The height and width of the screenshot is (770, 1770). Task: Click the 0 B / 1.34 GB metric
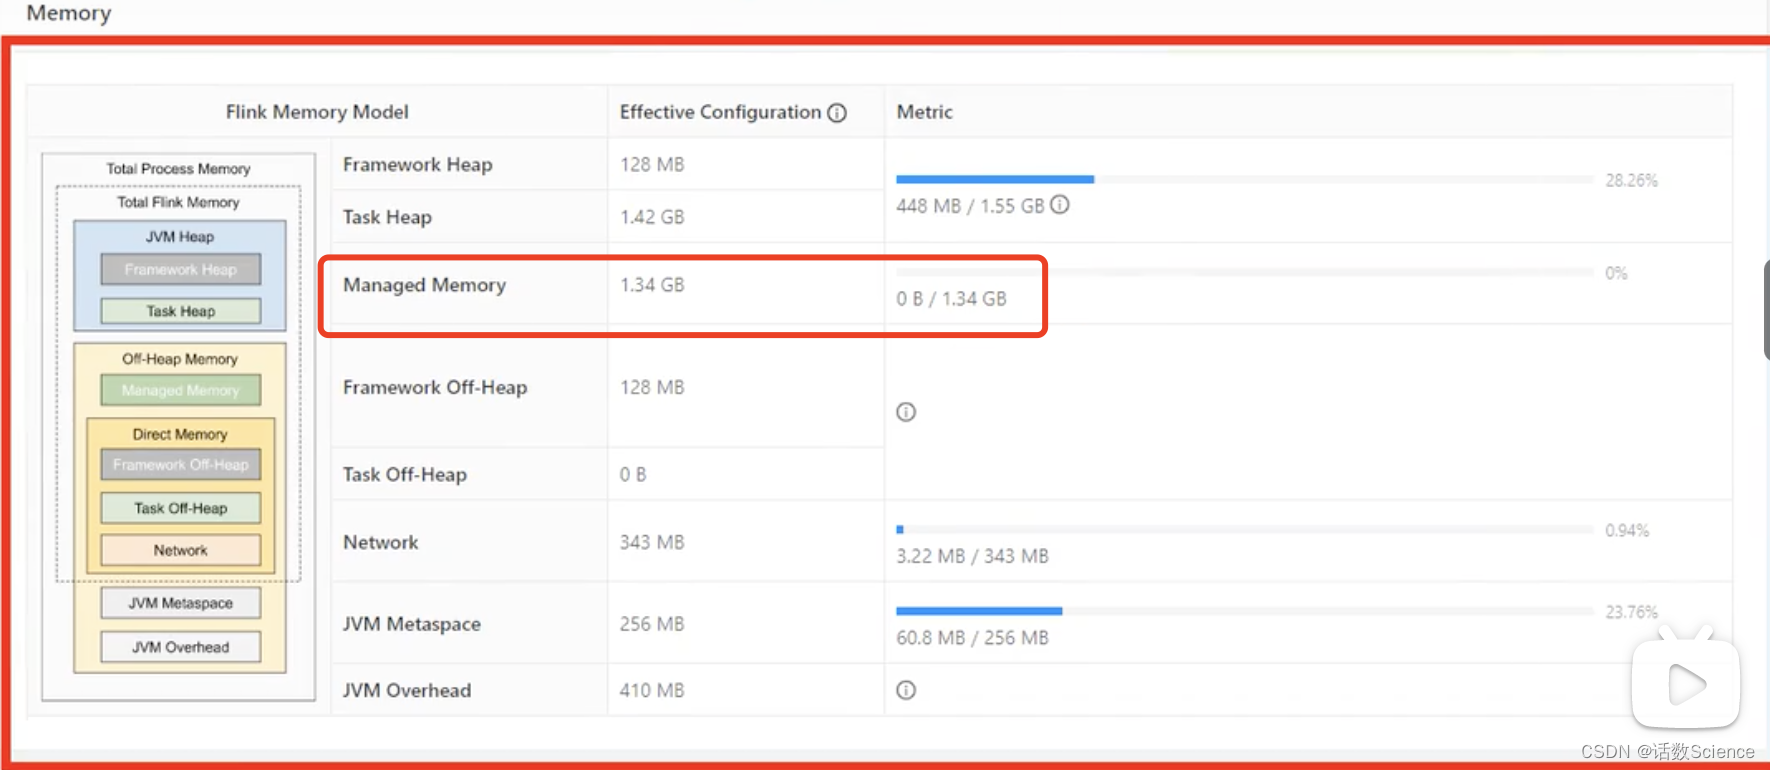click(x=951, y=299)
